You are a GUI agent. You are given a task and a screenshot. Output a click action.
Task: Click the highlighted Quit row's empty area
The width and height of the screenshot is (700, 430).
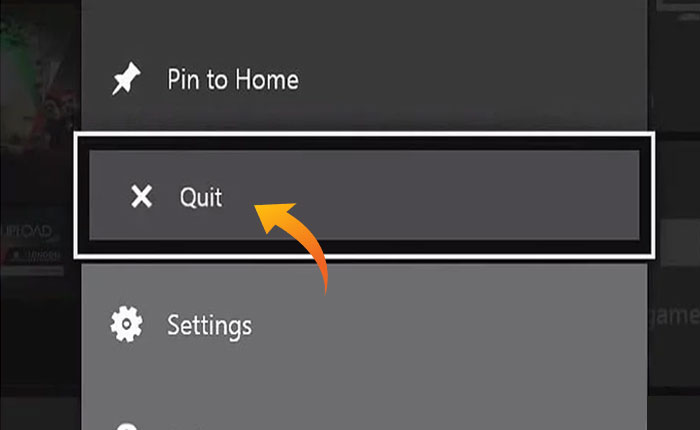(446, 195)
